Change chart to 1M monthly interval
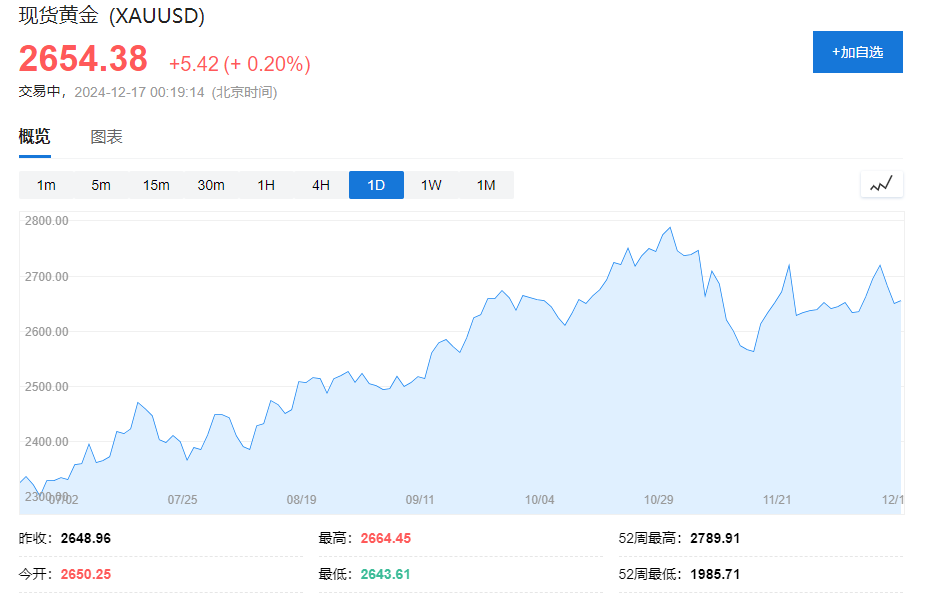 (486, 185)
